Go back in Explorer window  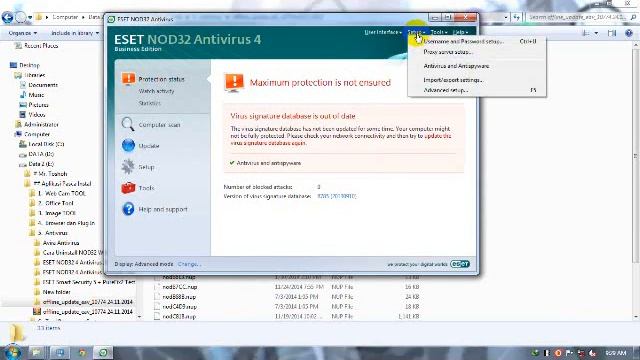click(7, 18)
